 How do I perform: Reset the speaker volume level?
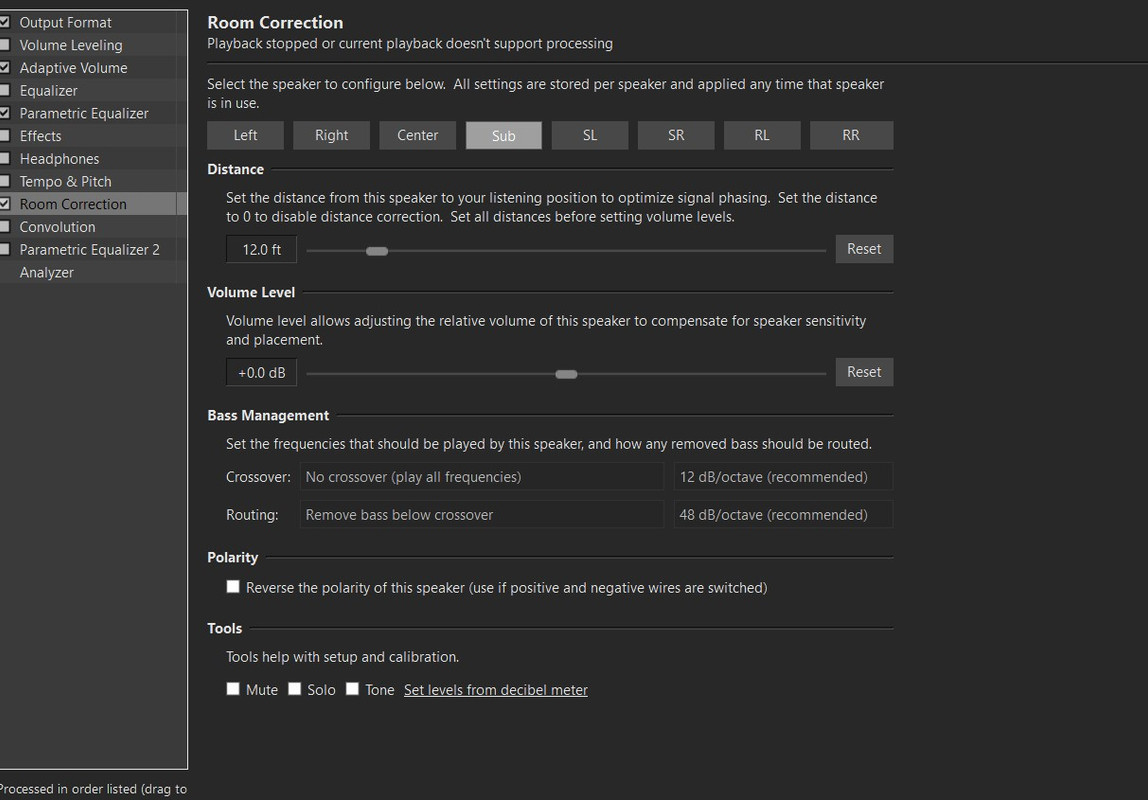point(864,372)
